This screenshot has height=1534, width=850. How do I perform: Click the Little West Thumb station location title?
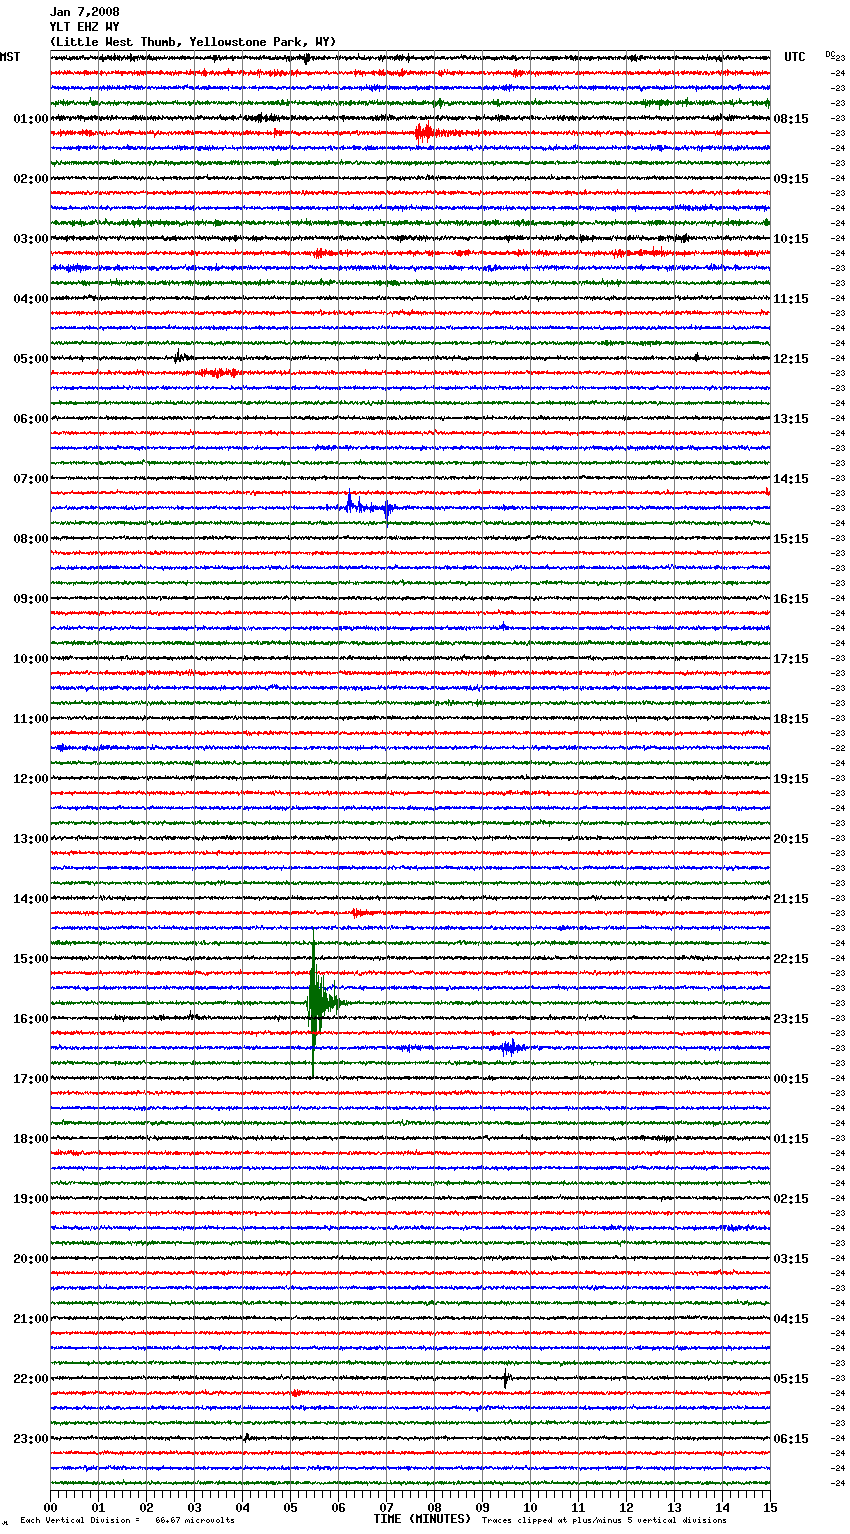[x=193, y=42]
